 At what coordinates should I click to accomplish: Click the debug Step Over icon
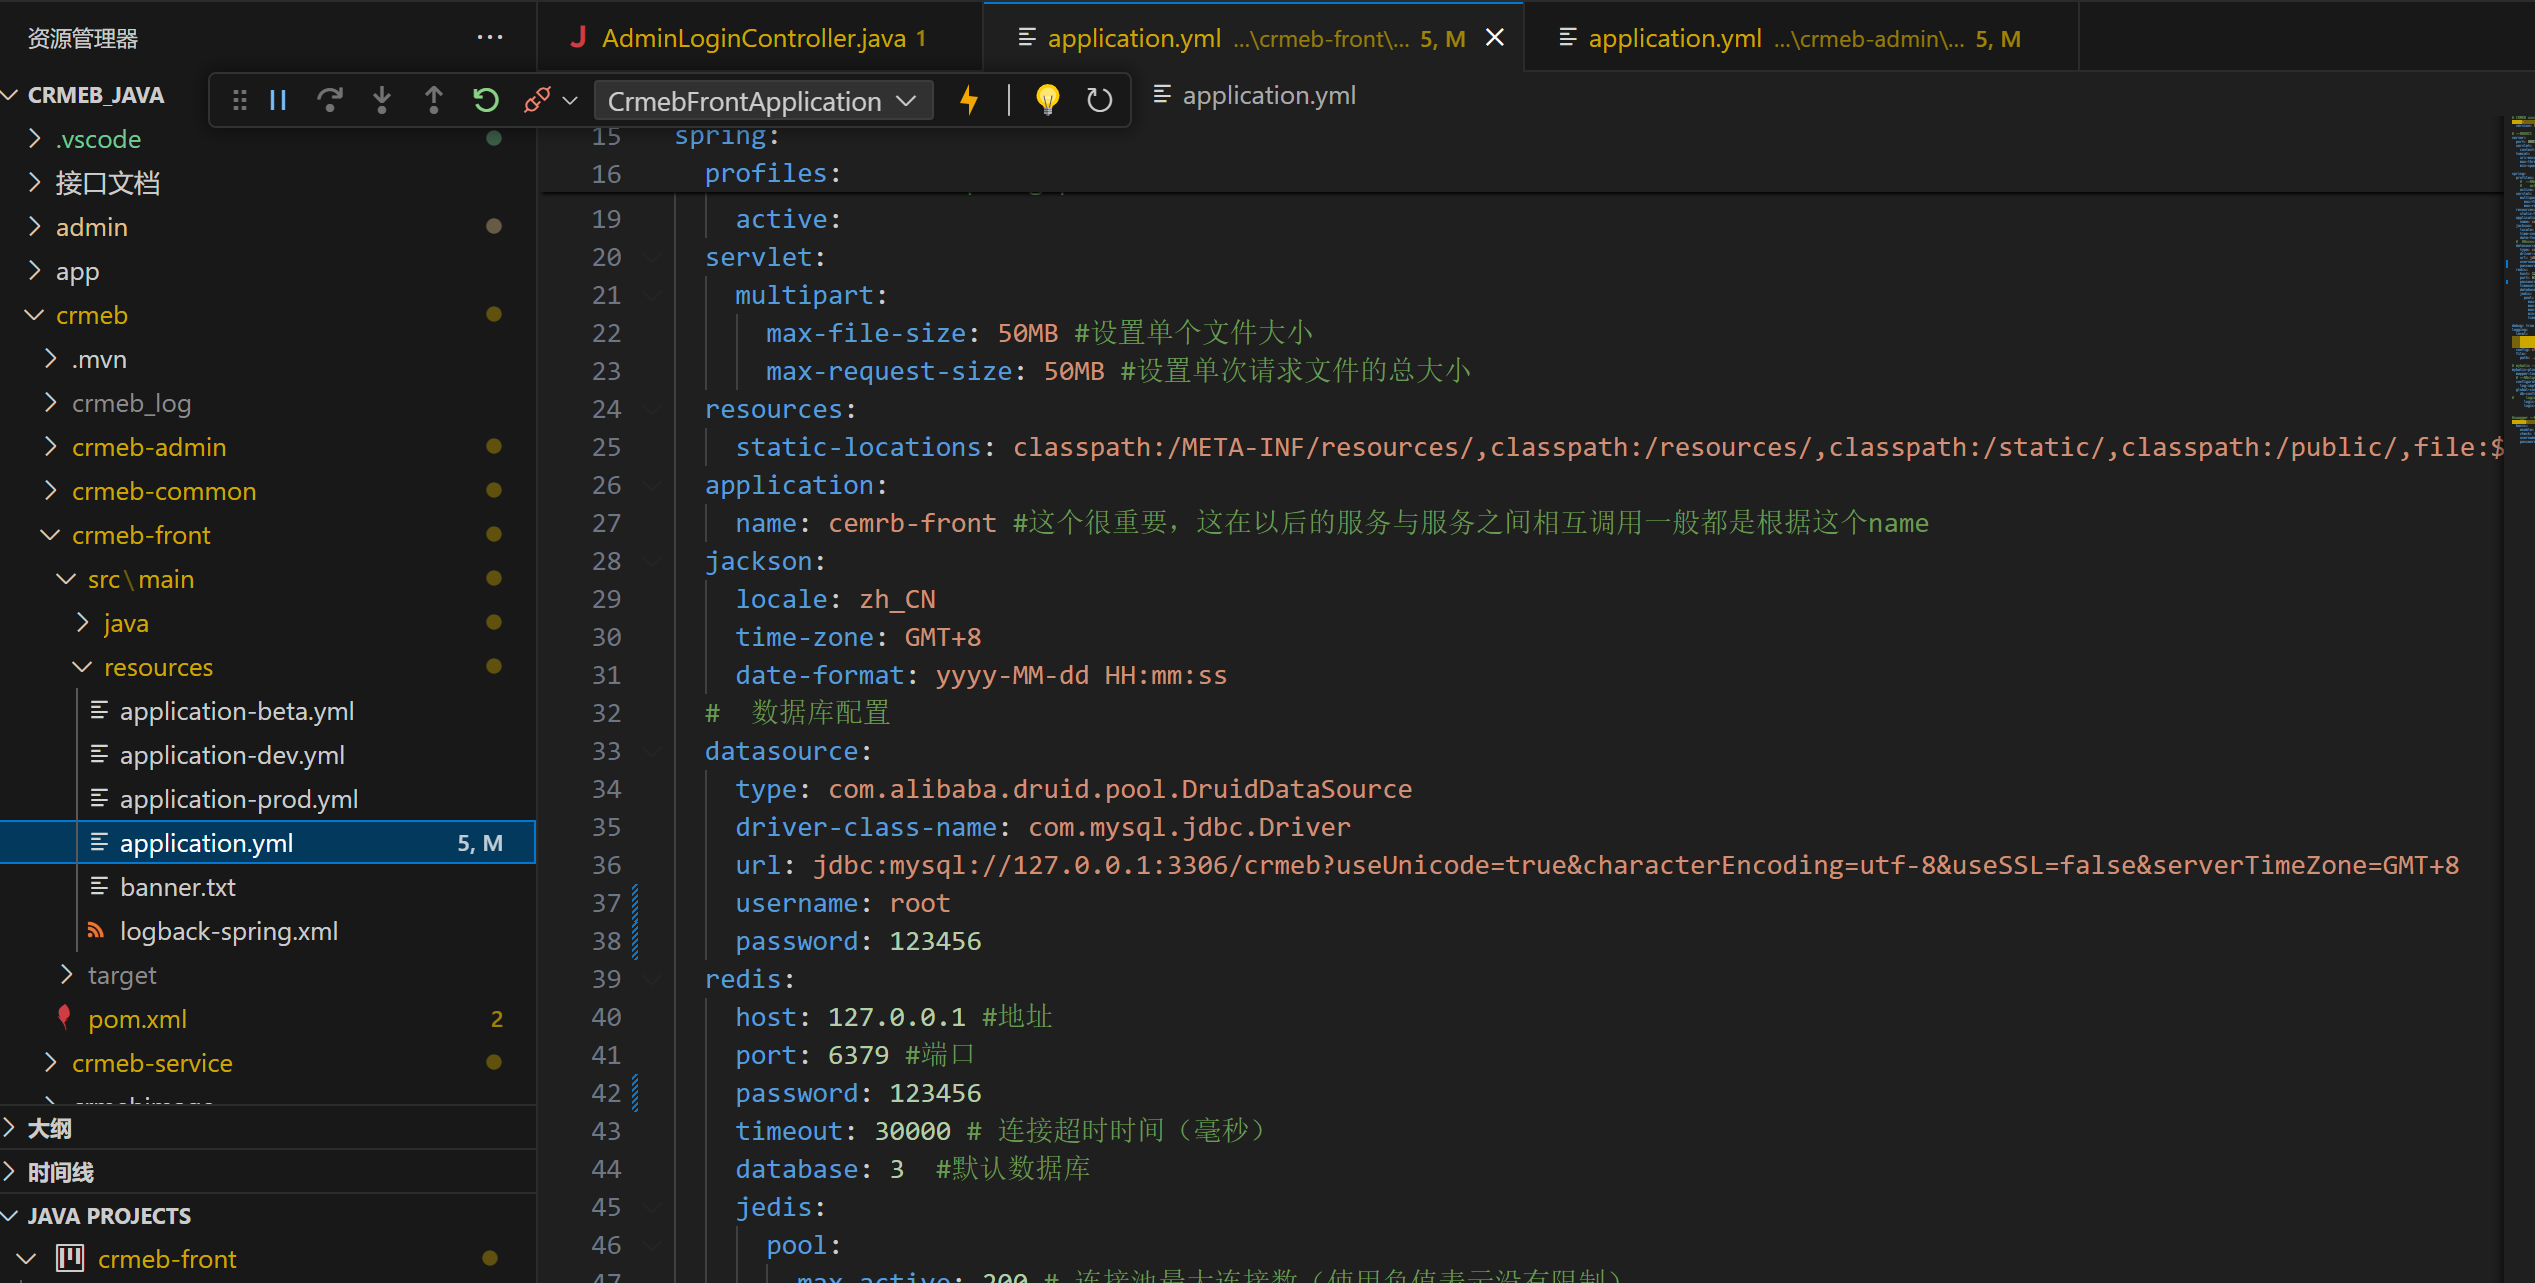tap(330, 100)
